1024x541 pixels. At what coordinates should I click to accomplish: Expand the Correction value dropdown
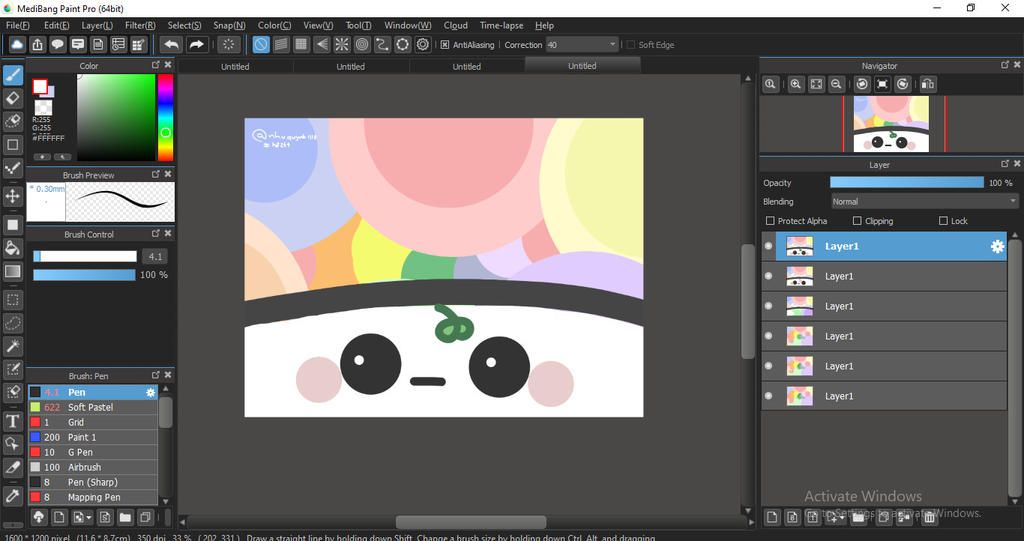click(x=612, y=45)
